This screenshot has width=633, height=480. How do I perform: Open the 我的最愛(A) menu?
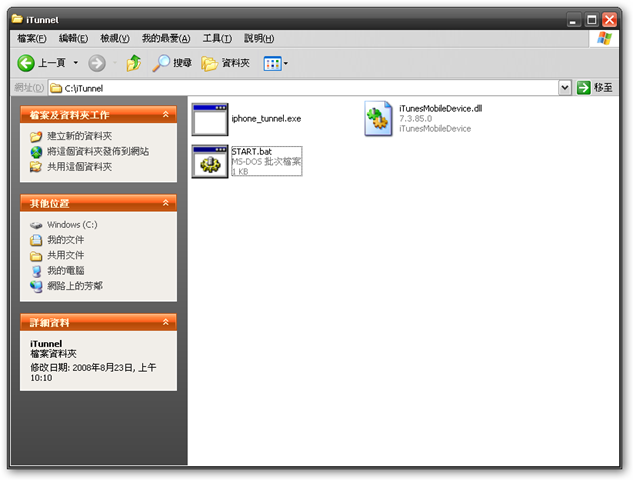click(x=166, y=38)
